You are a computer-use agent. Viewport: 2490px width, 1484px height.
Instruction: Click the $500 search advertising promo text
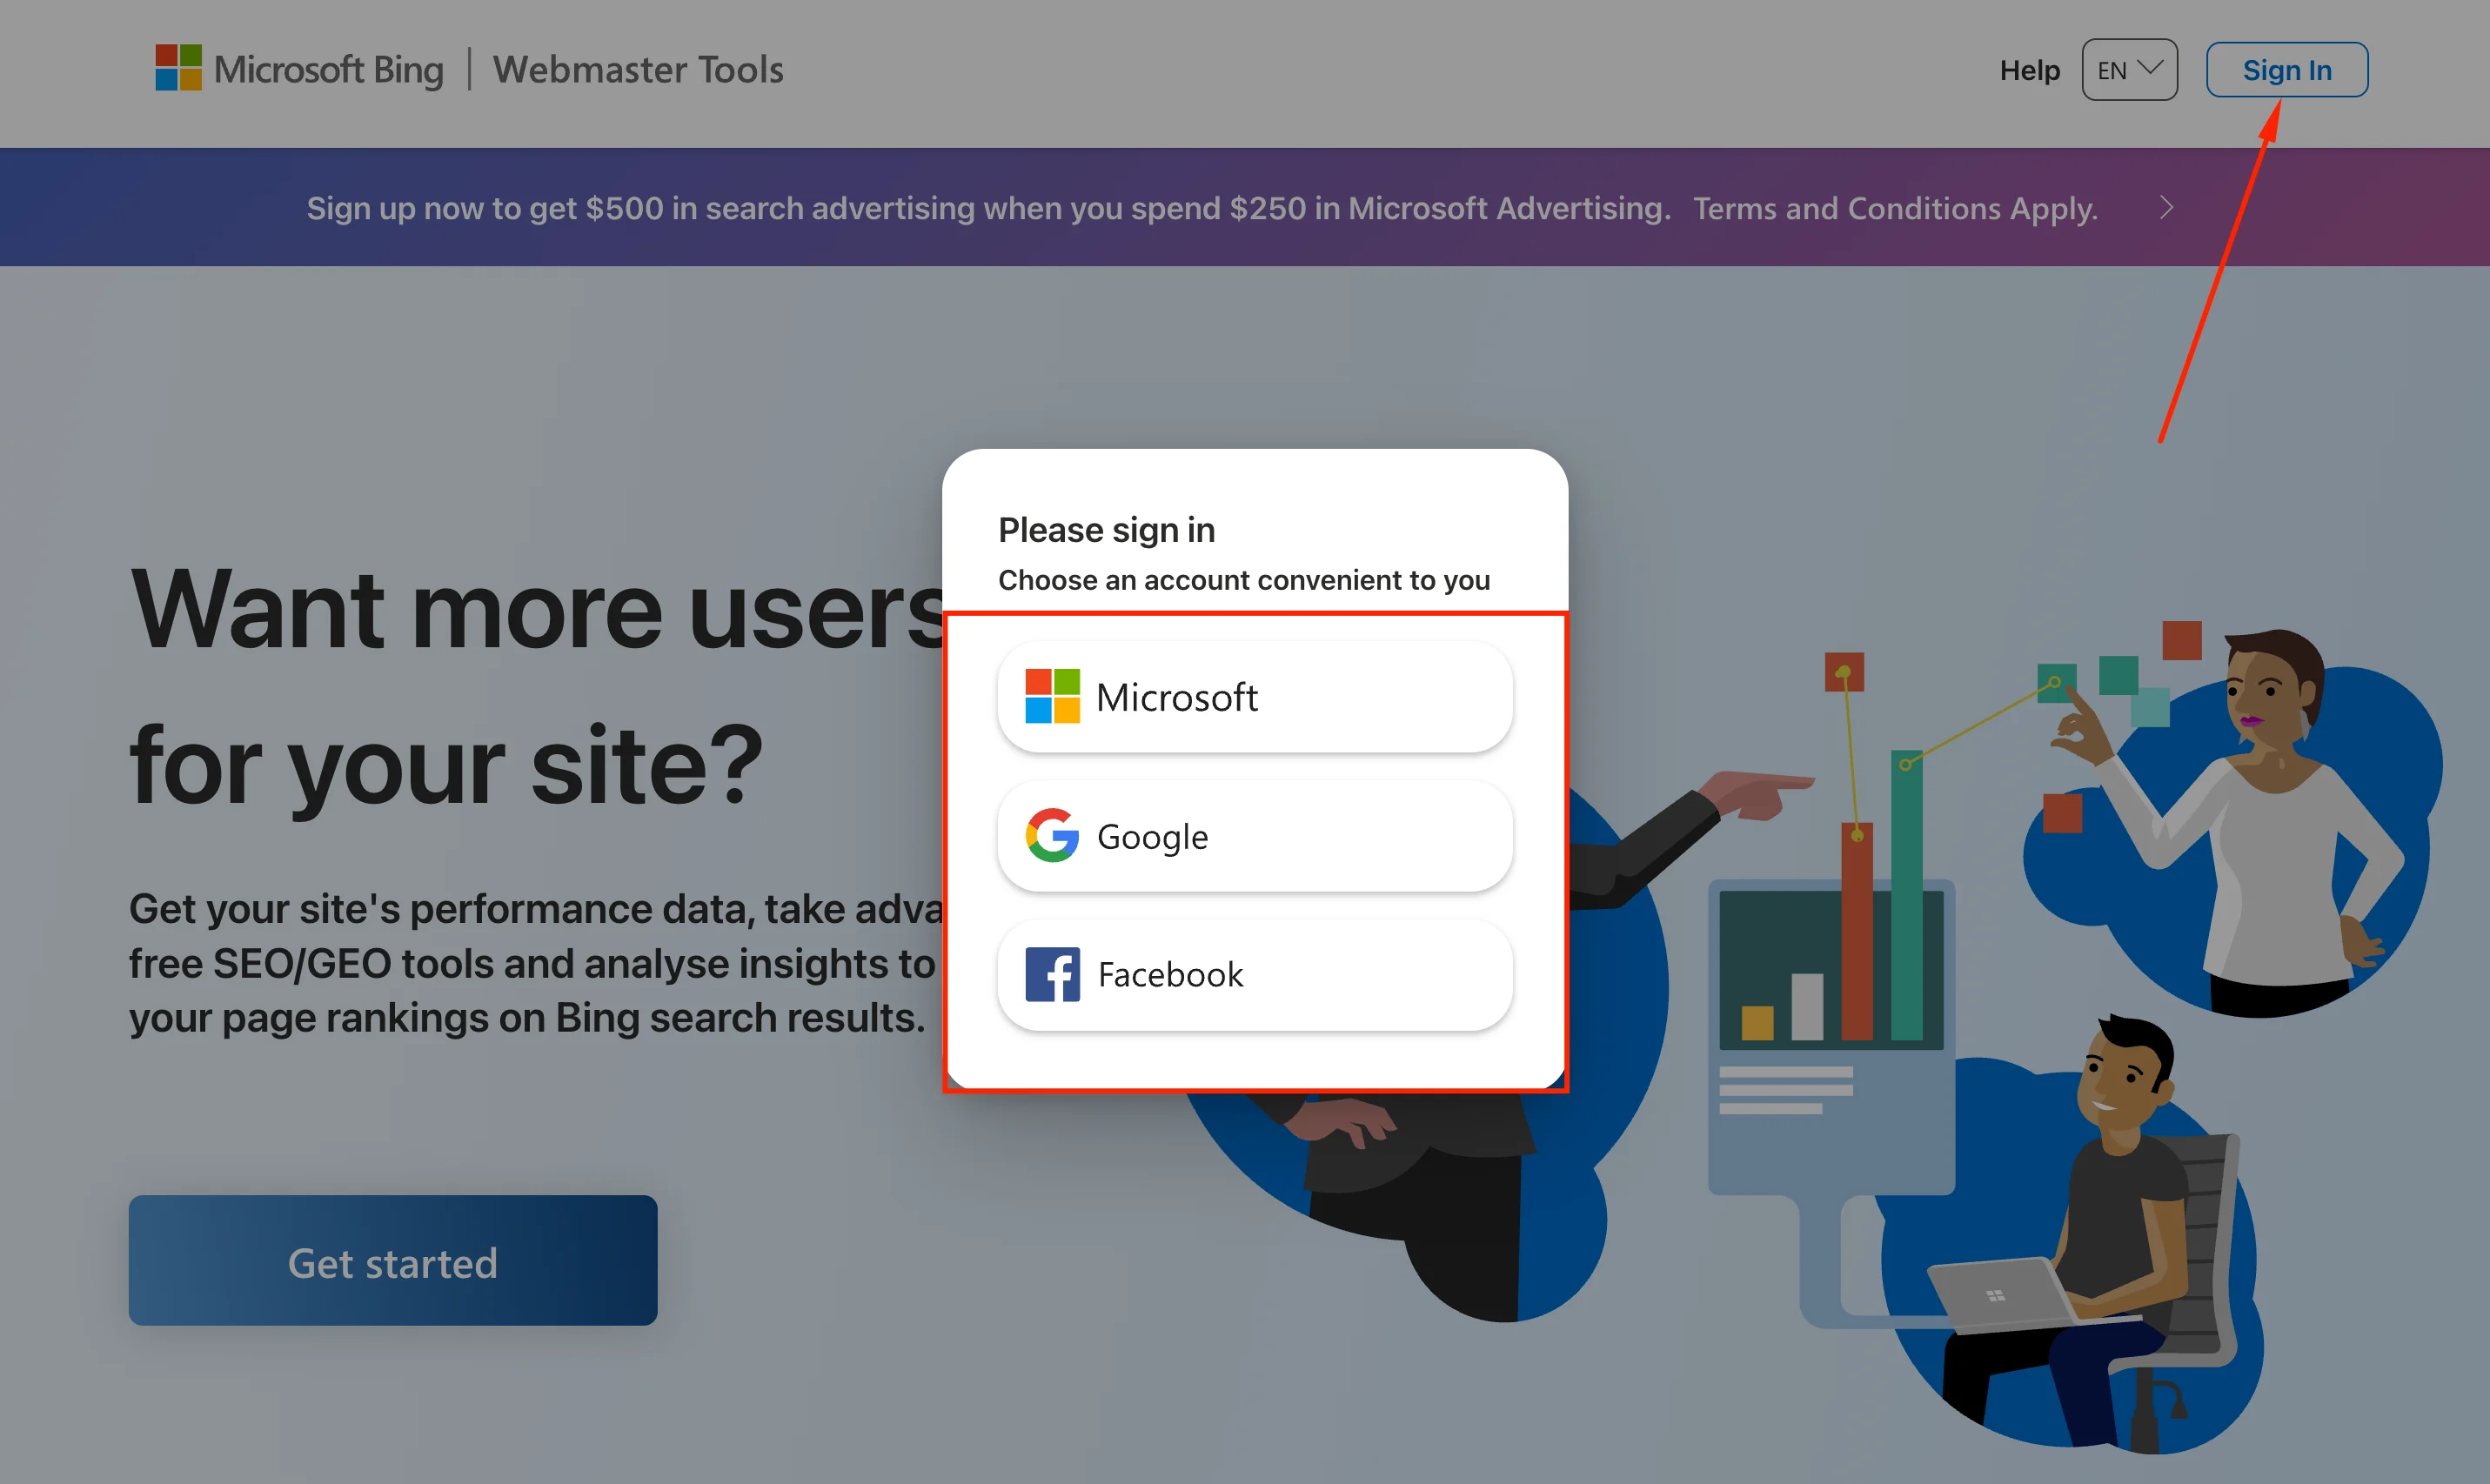pos(988,208)
